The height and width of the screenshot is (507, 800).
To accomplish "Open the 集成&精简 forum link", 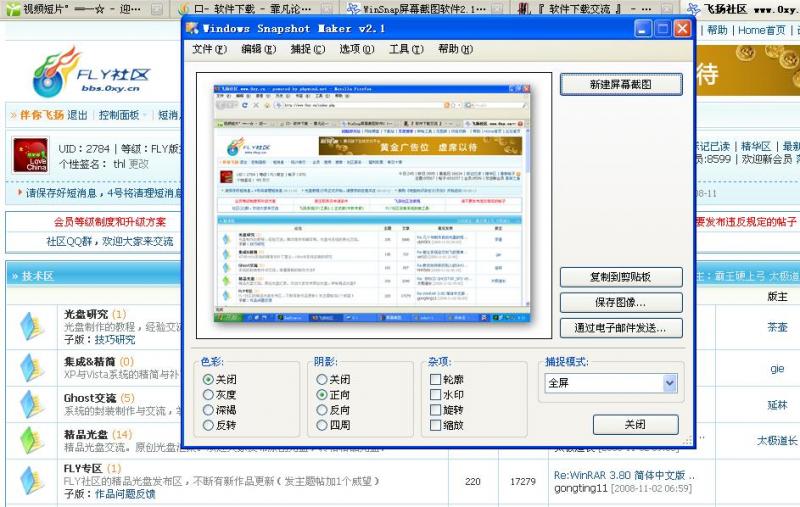I will point(89,362).
